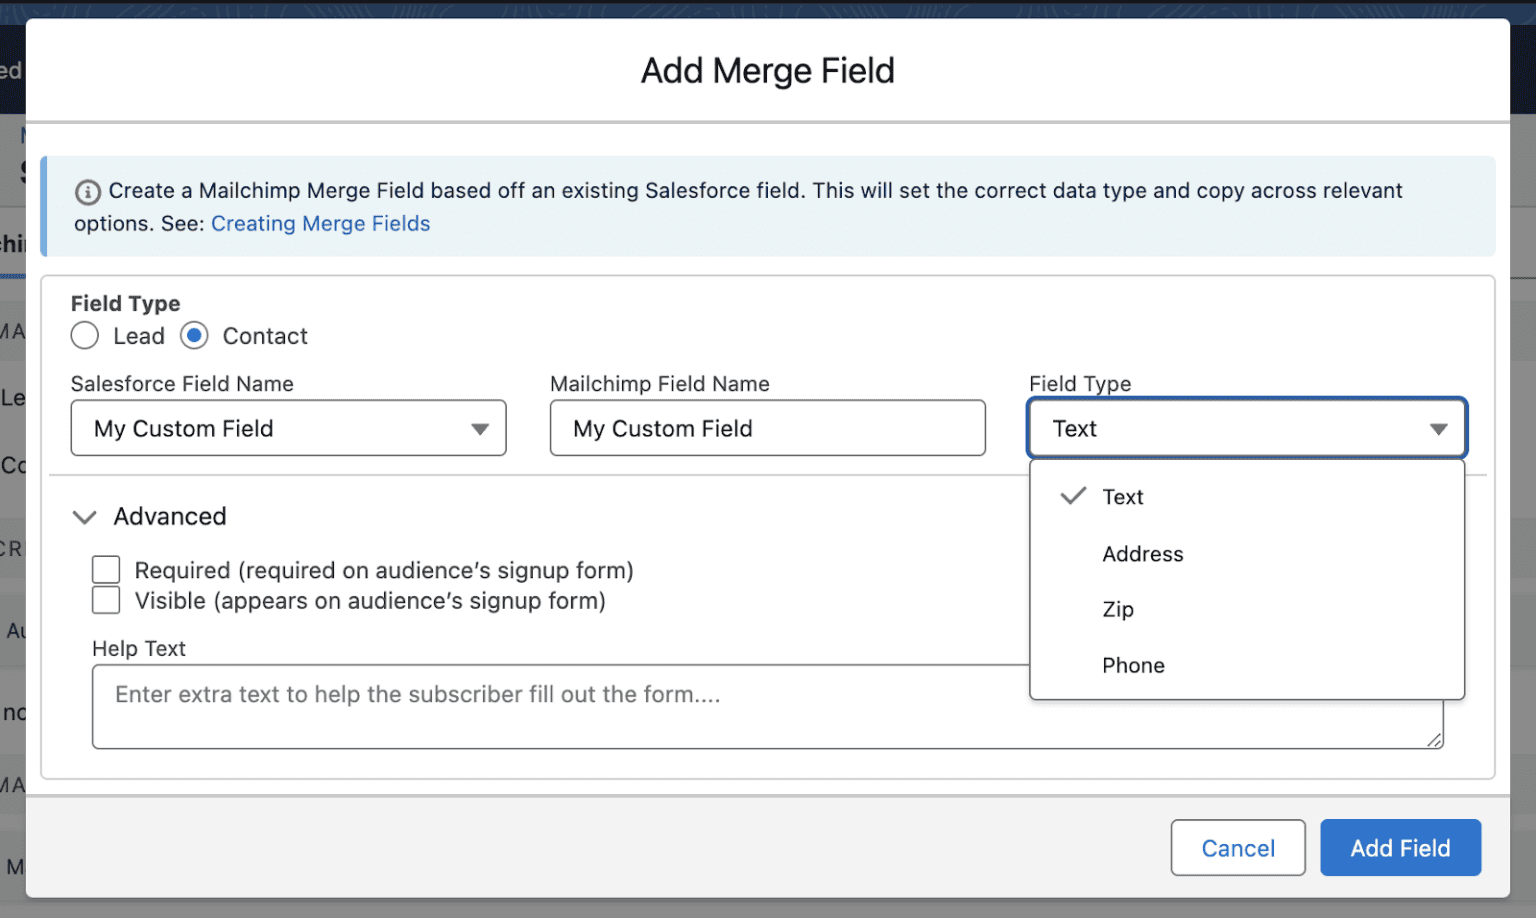The height and width of the screenshot is (918, 1536).
Task: Select the Contact radio button
Action: coord(194,336)
